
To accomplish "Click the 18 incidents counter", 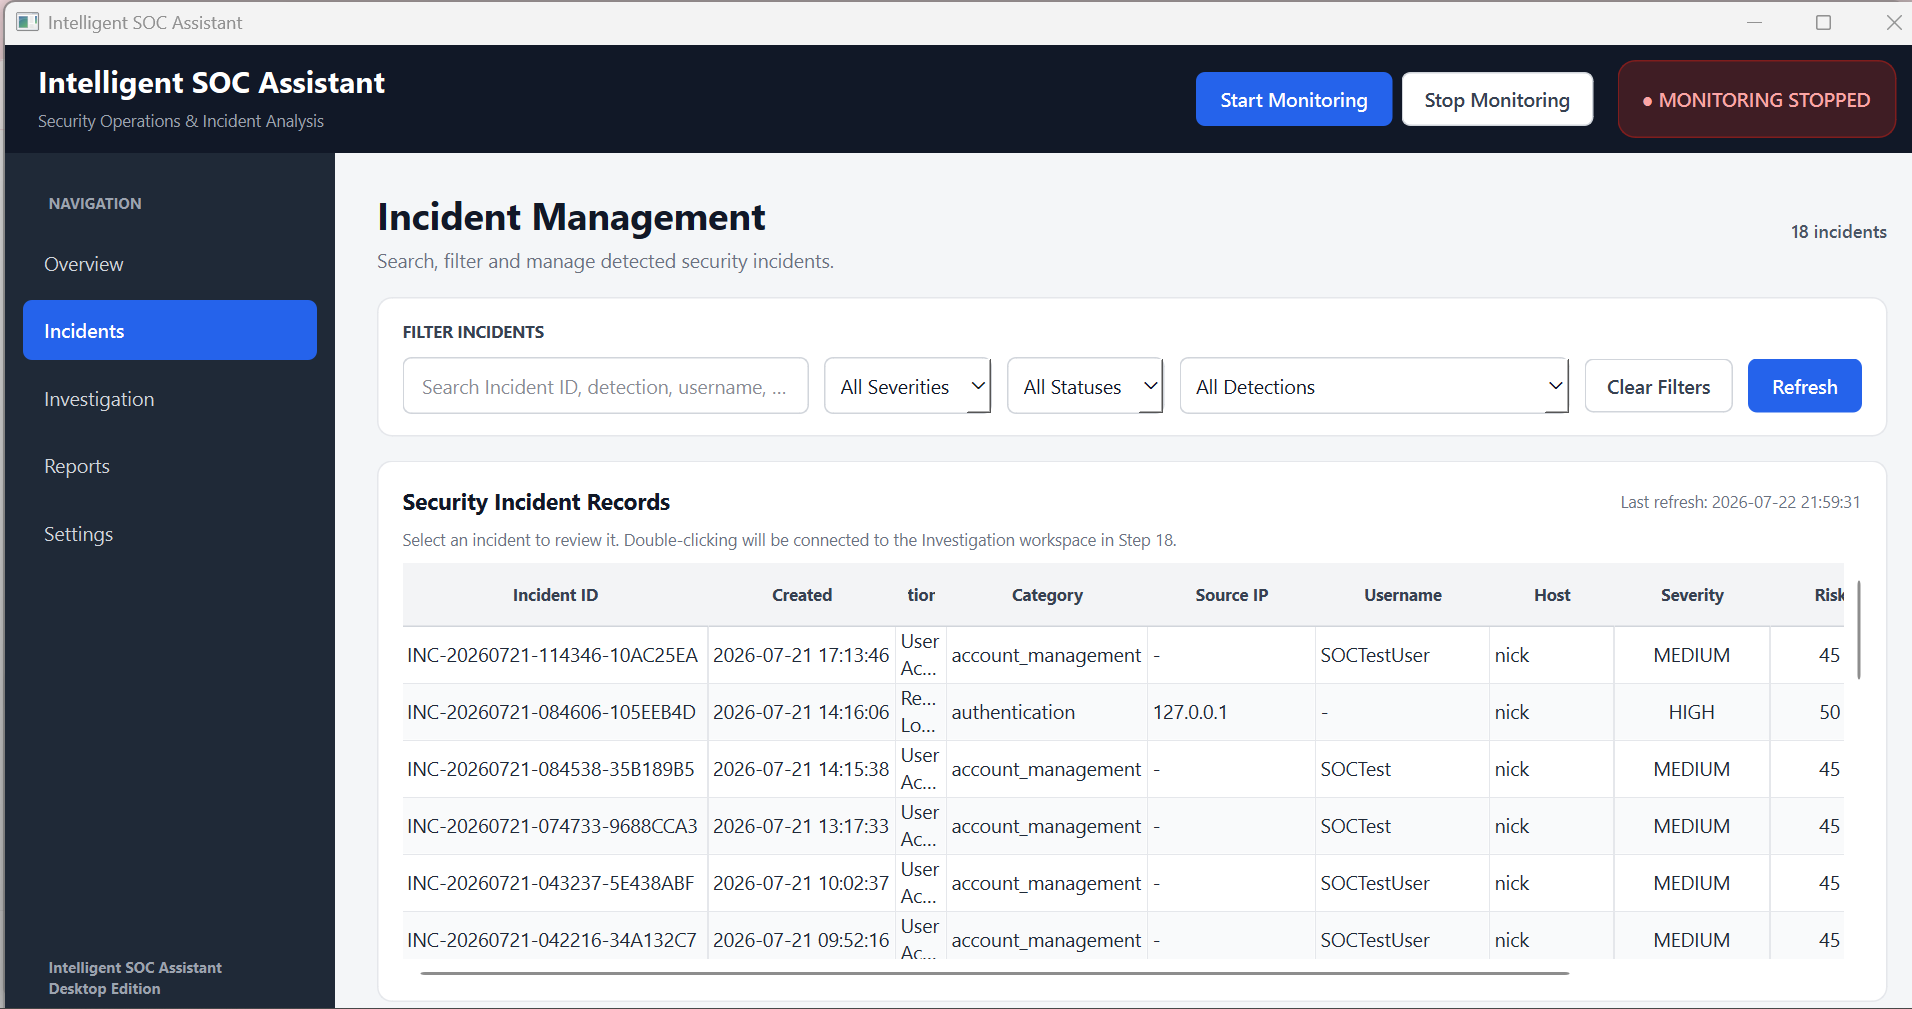I will (1838, 232).
